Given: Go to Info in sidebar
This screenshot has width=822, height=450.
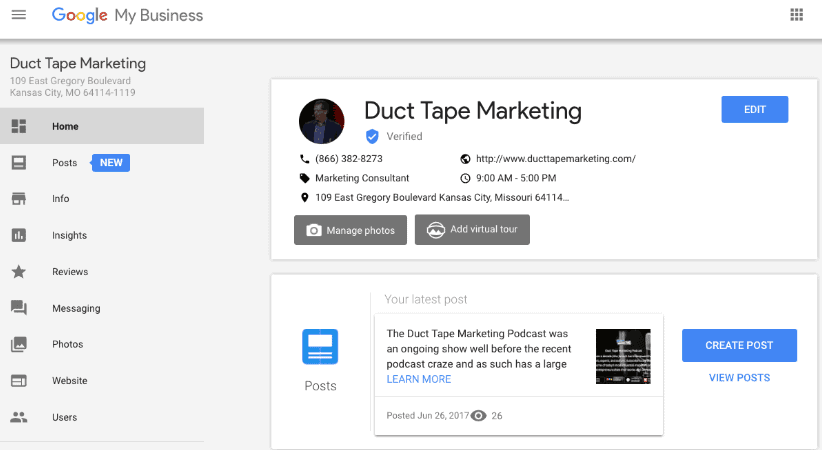Looking at the screenshot, I should click(x=61, y=199).
